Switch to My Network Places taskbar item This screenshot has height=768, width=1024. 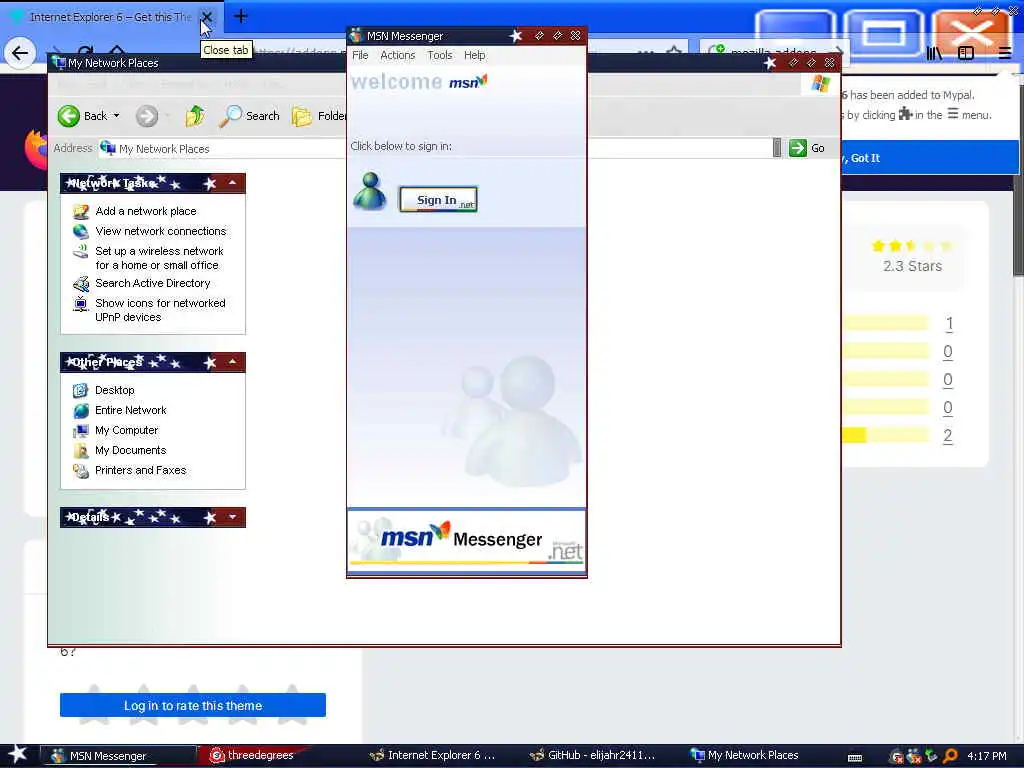[744, 756]
